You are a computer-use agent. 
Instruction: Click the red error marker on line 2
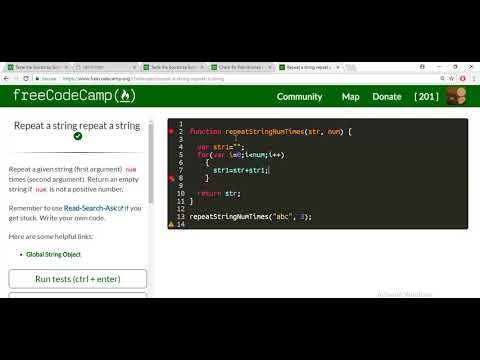[171, 131]
